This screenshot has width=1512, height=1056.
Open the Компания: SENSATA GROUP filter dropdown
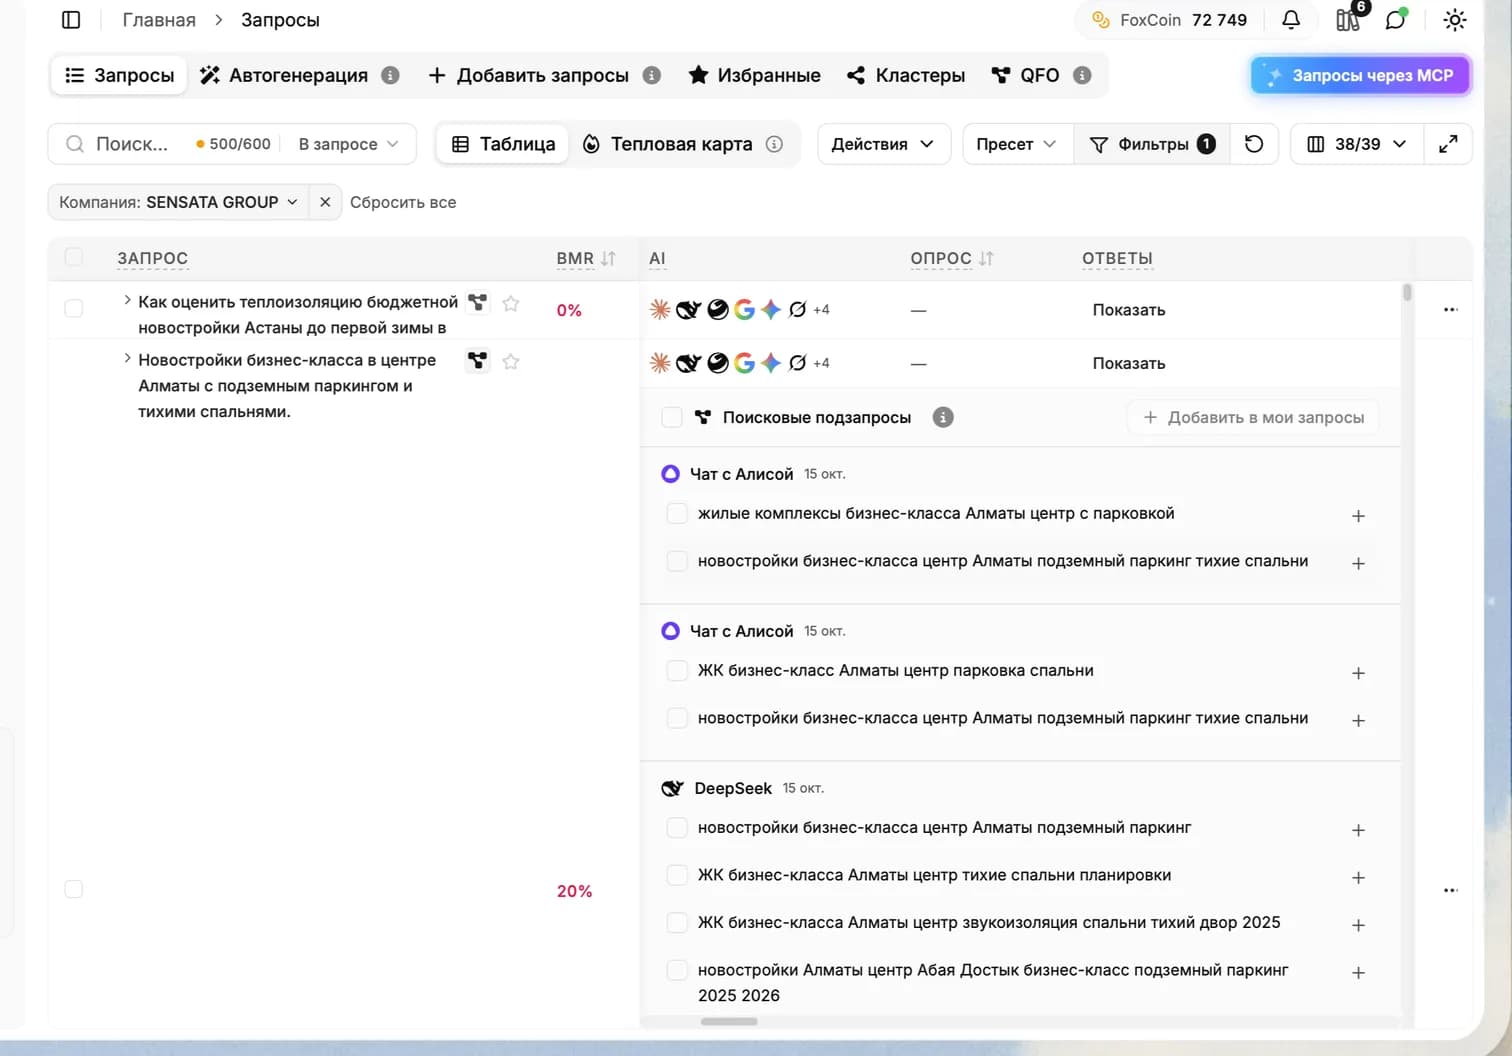pos(178,202)
